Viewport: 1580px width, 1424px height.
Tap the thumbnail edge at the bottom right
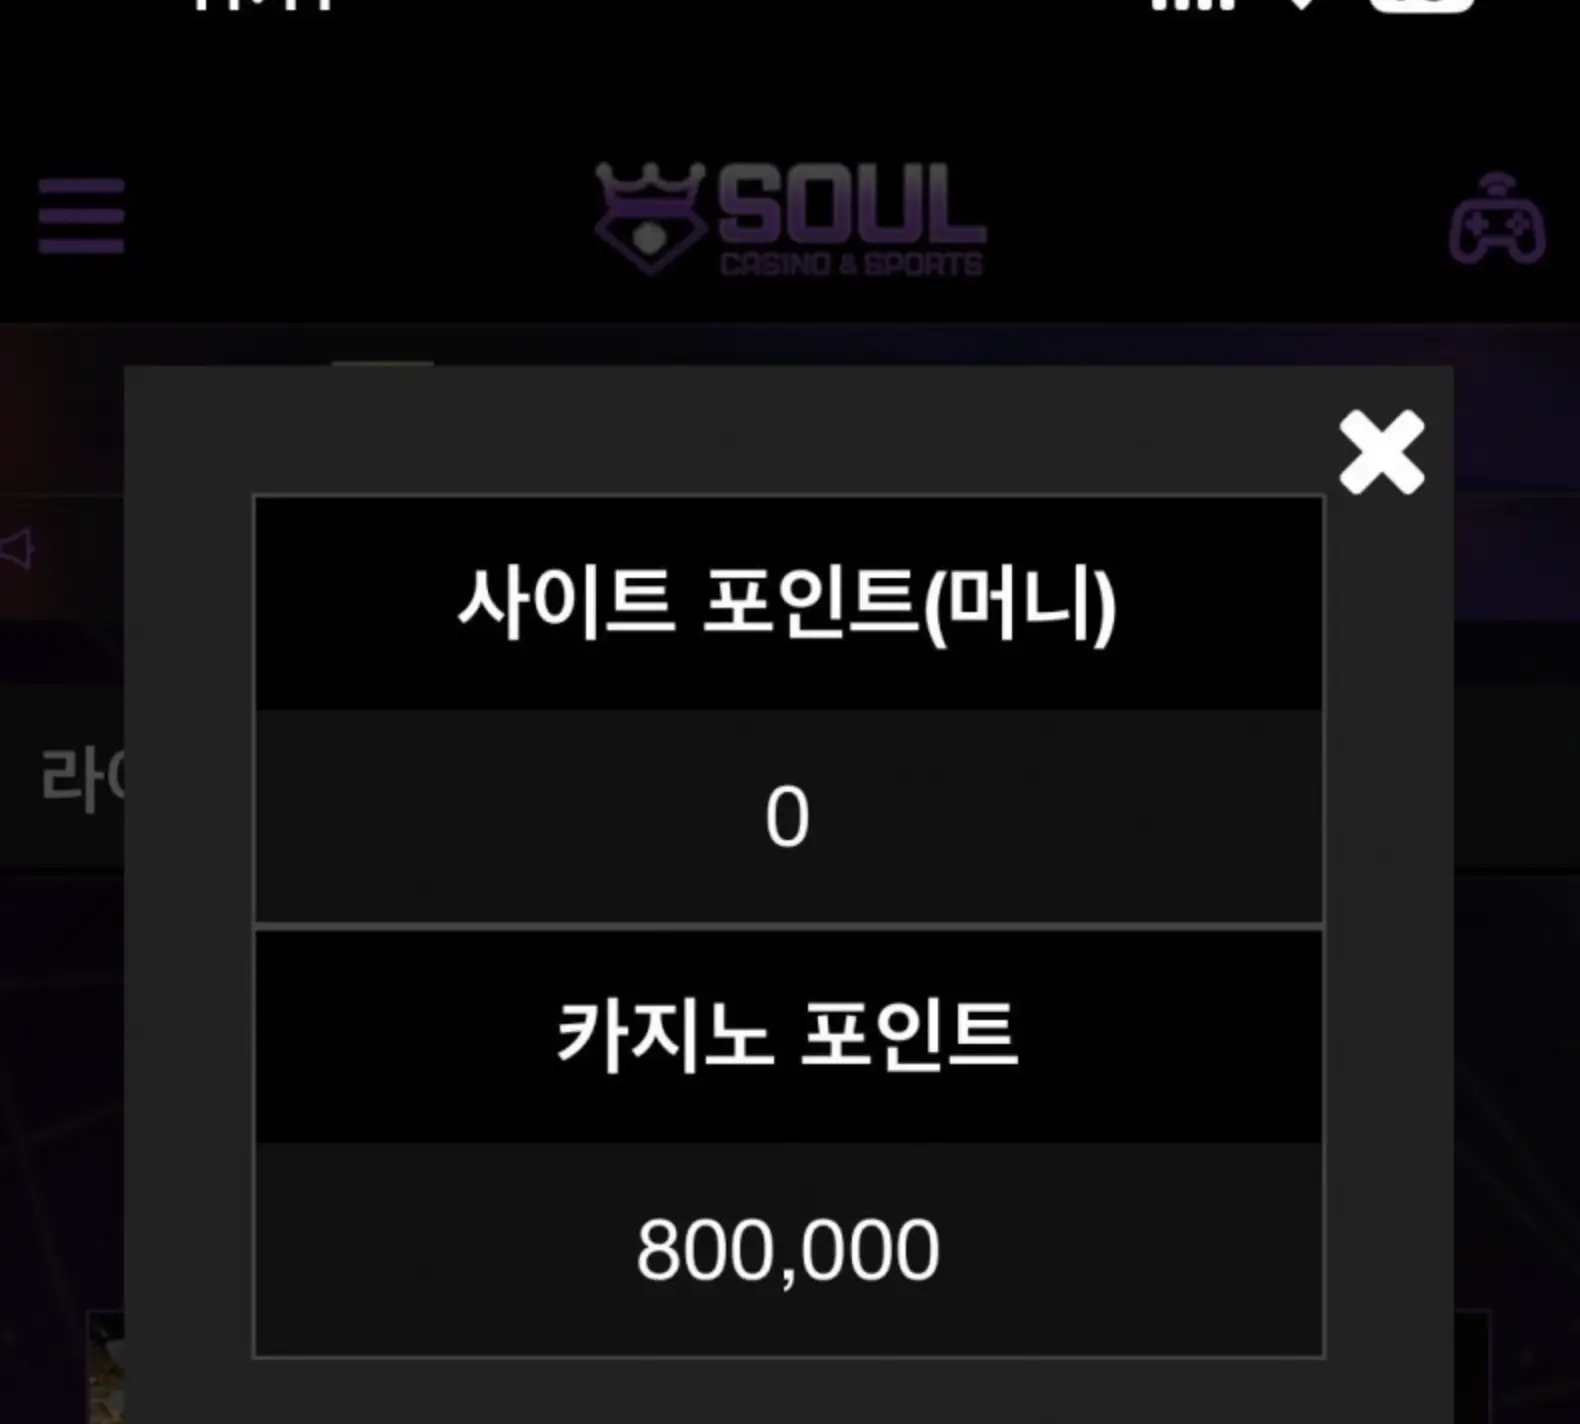(x=1473, y=1368)
